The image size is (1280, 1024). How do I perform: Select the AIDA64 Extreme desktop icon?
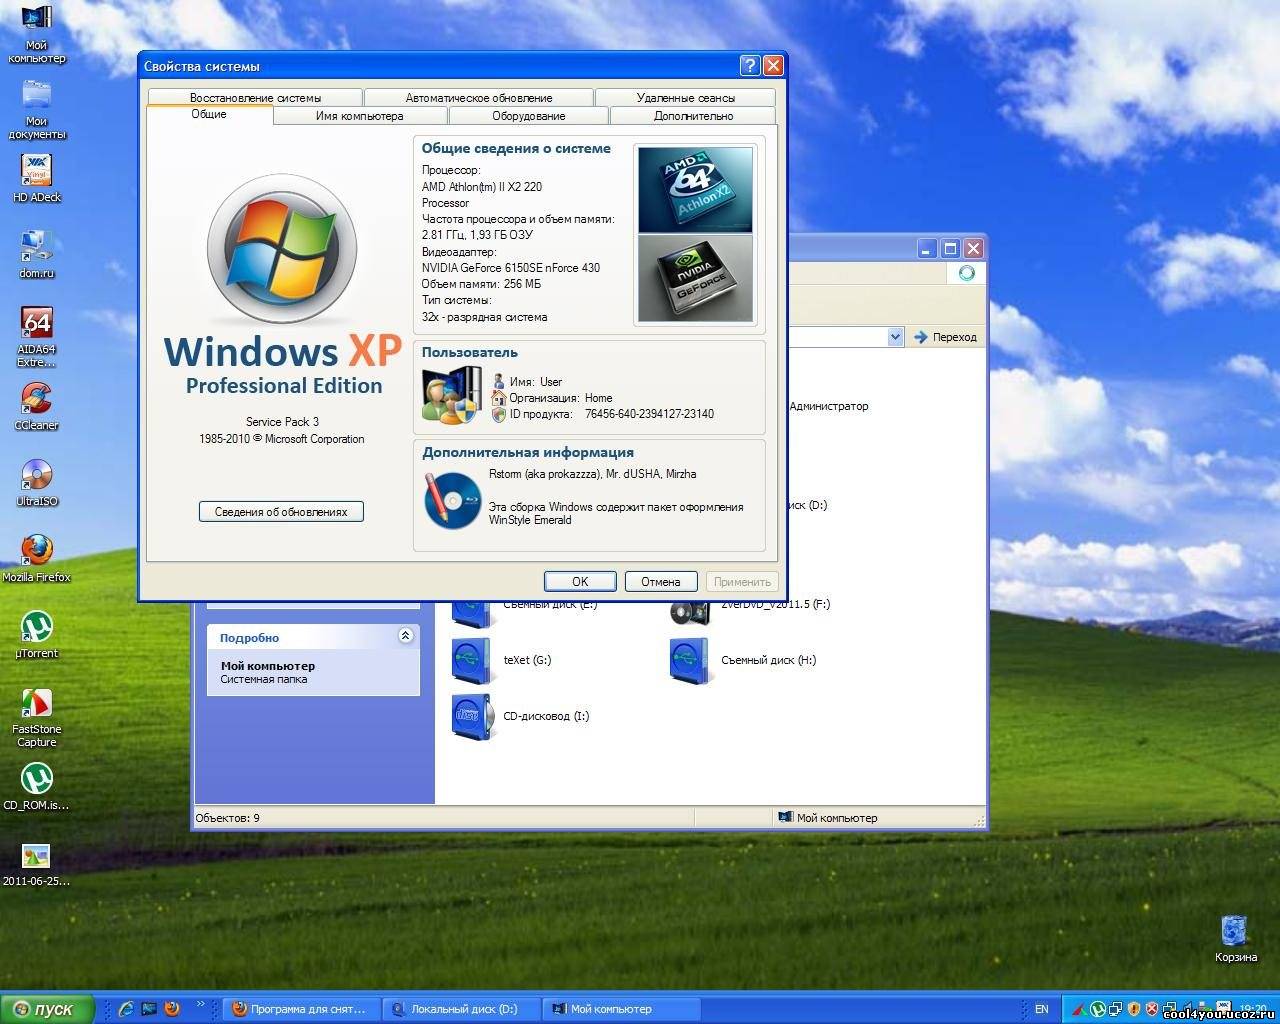(37, 337)
